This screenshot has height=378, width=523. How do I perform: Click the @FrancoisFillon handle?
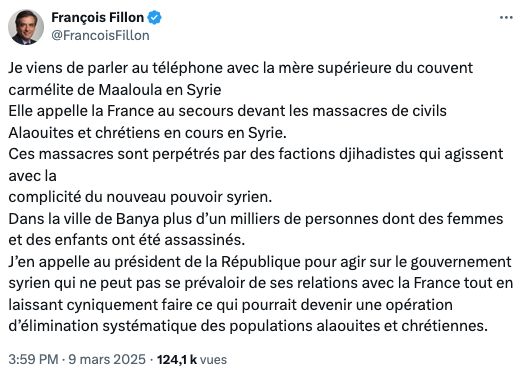coord(100,35)
